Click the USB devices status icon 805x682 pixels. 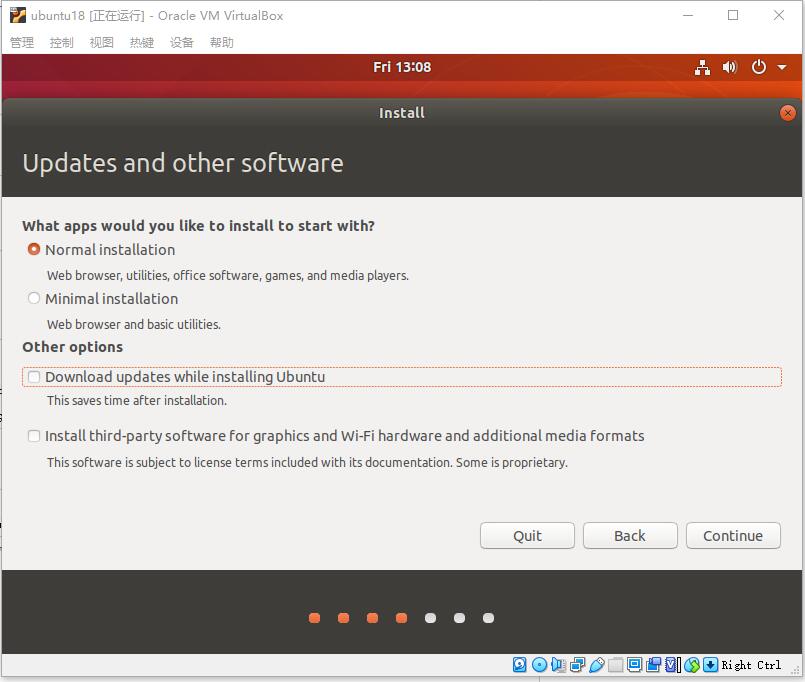tap(597, 665)
